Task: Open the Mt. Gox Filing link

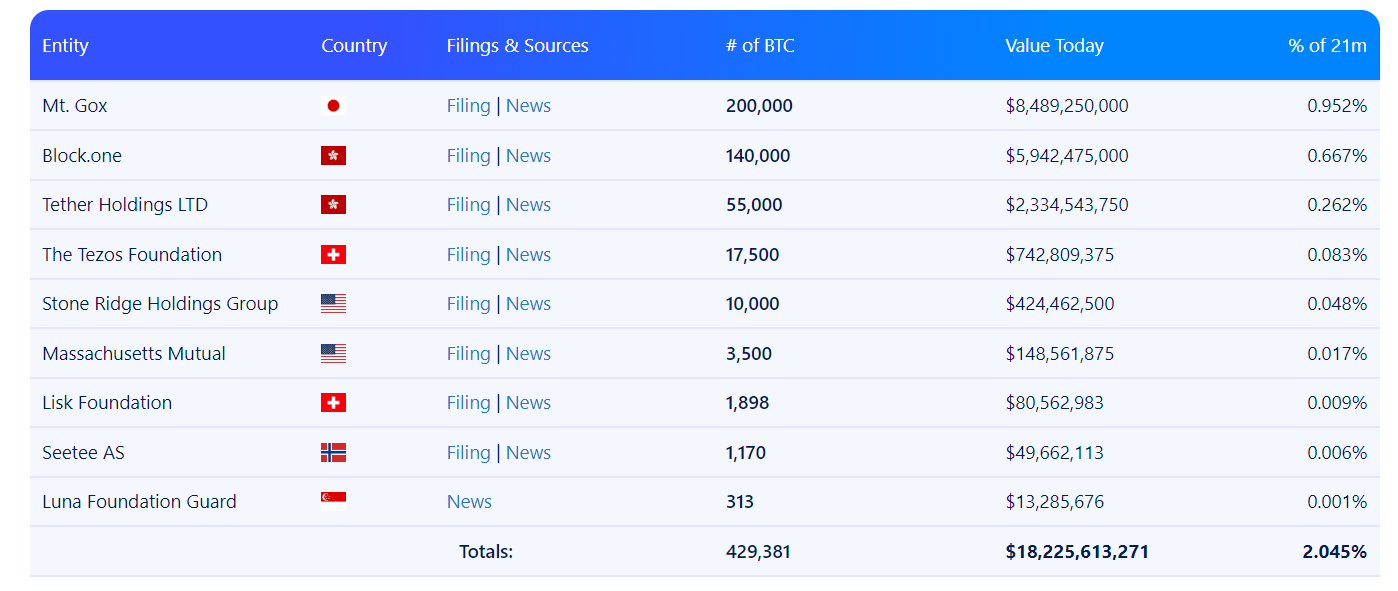Action: (x=468, y=106)
